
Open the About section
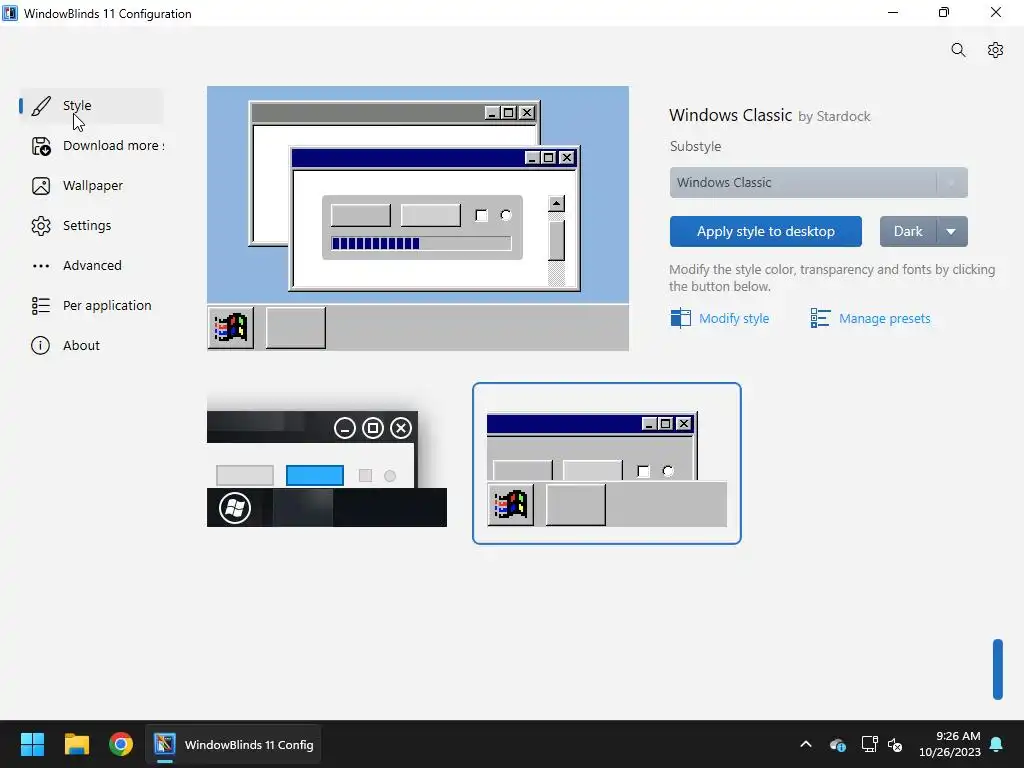[x=91, y=345]
